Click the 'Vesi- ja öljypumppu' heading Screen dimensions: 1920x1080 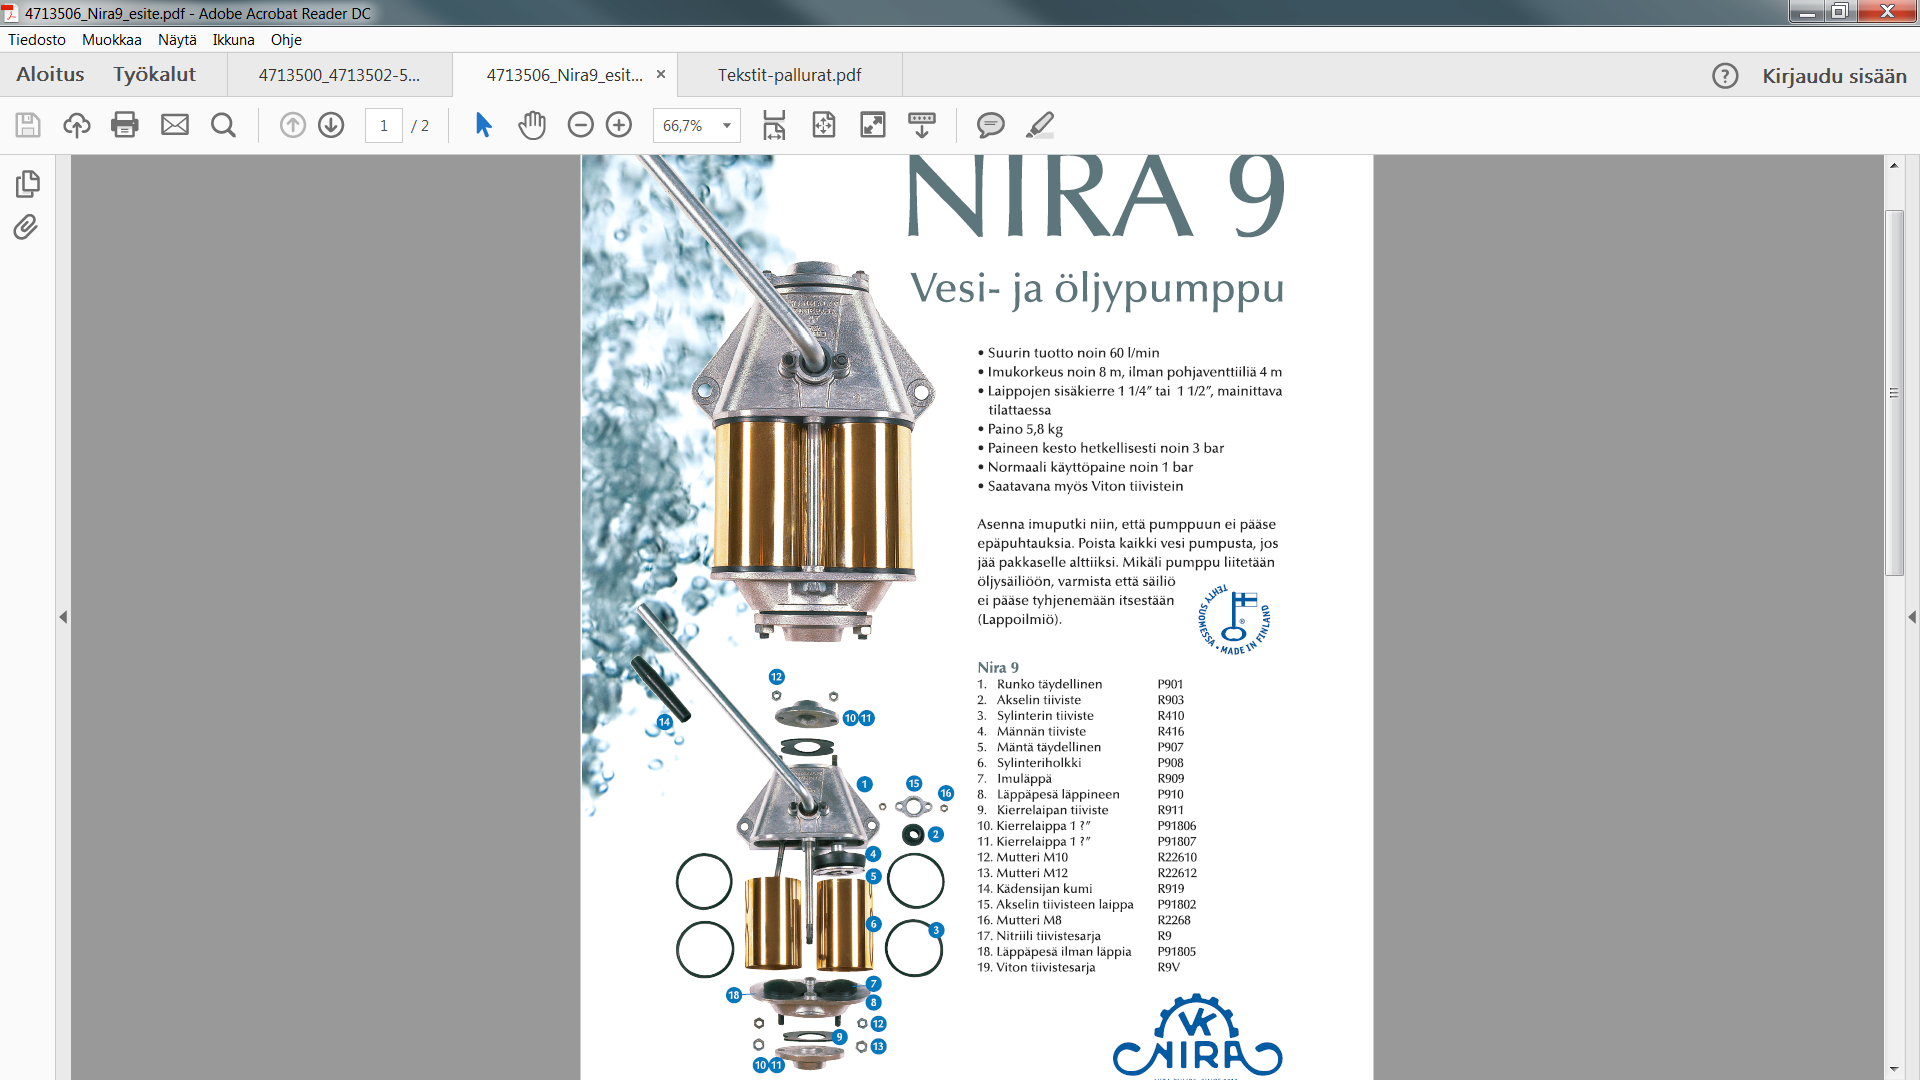tap(1097, 289)
